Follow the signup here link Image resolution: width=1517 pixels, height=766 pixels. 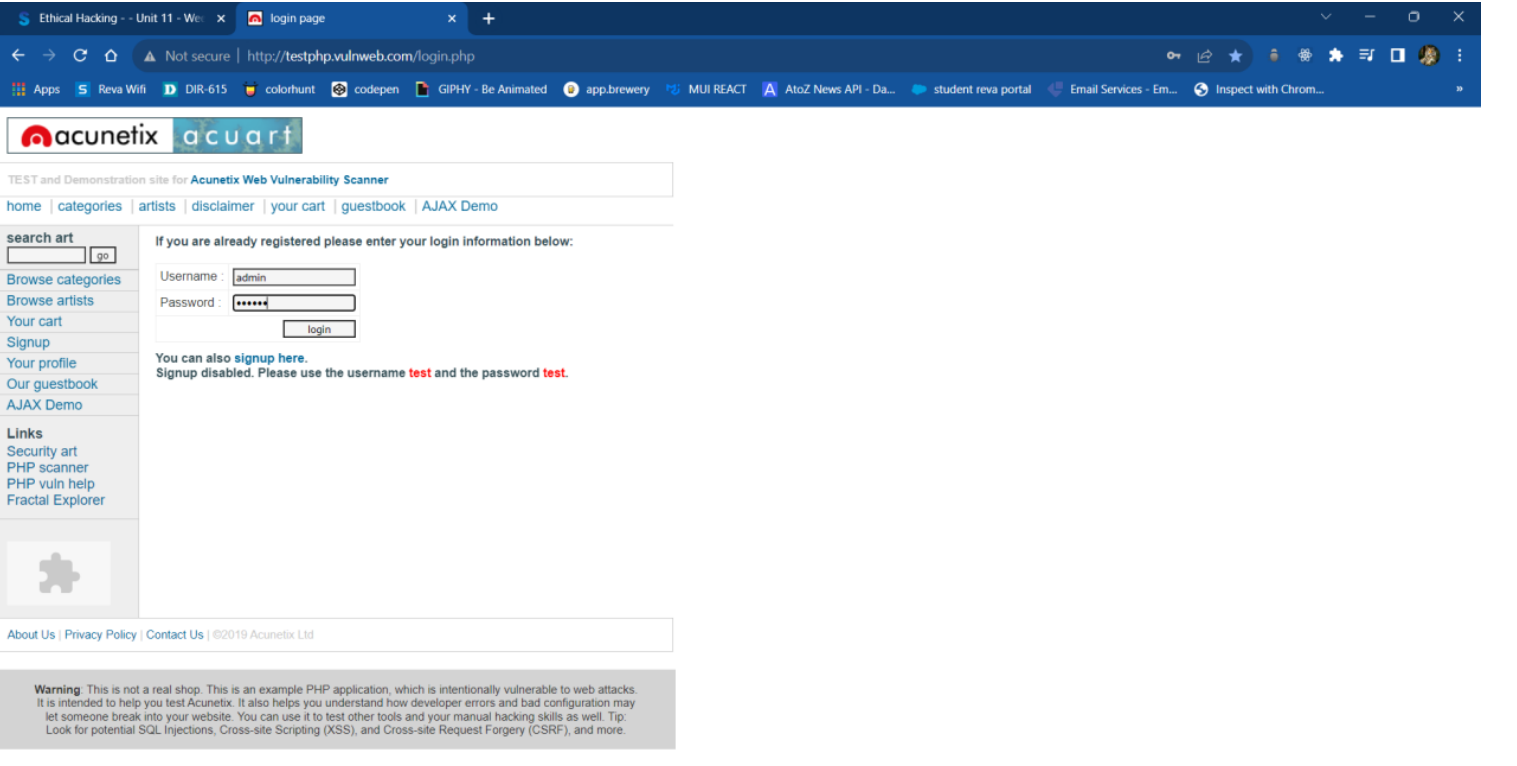point(269,358)
